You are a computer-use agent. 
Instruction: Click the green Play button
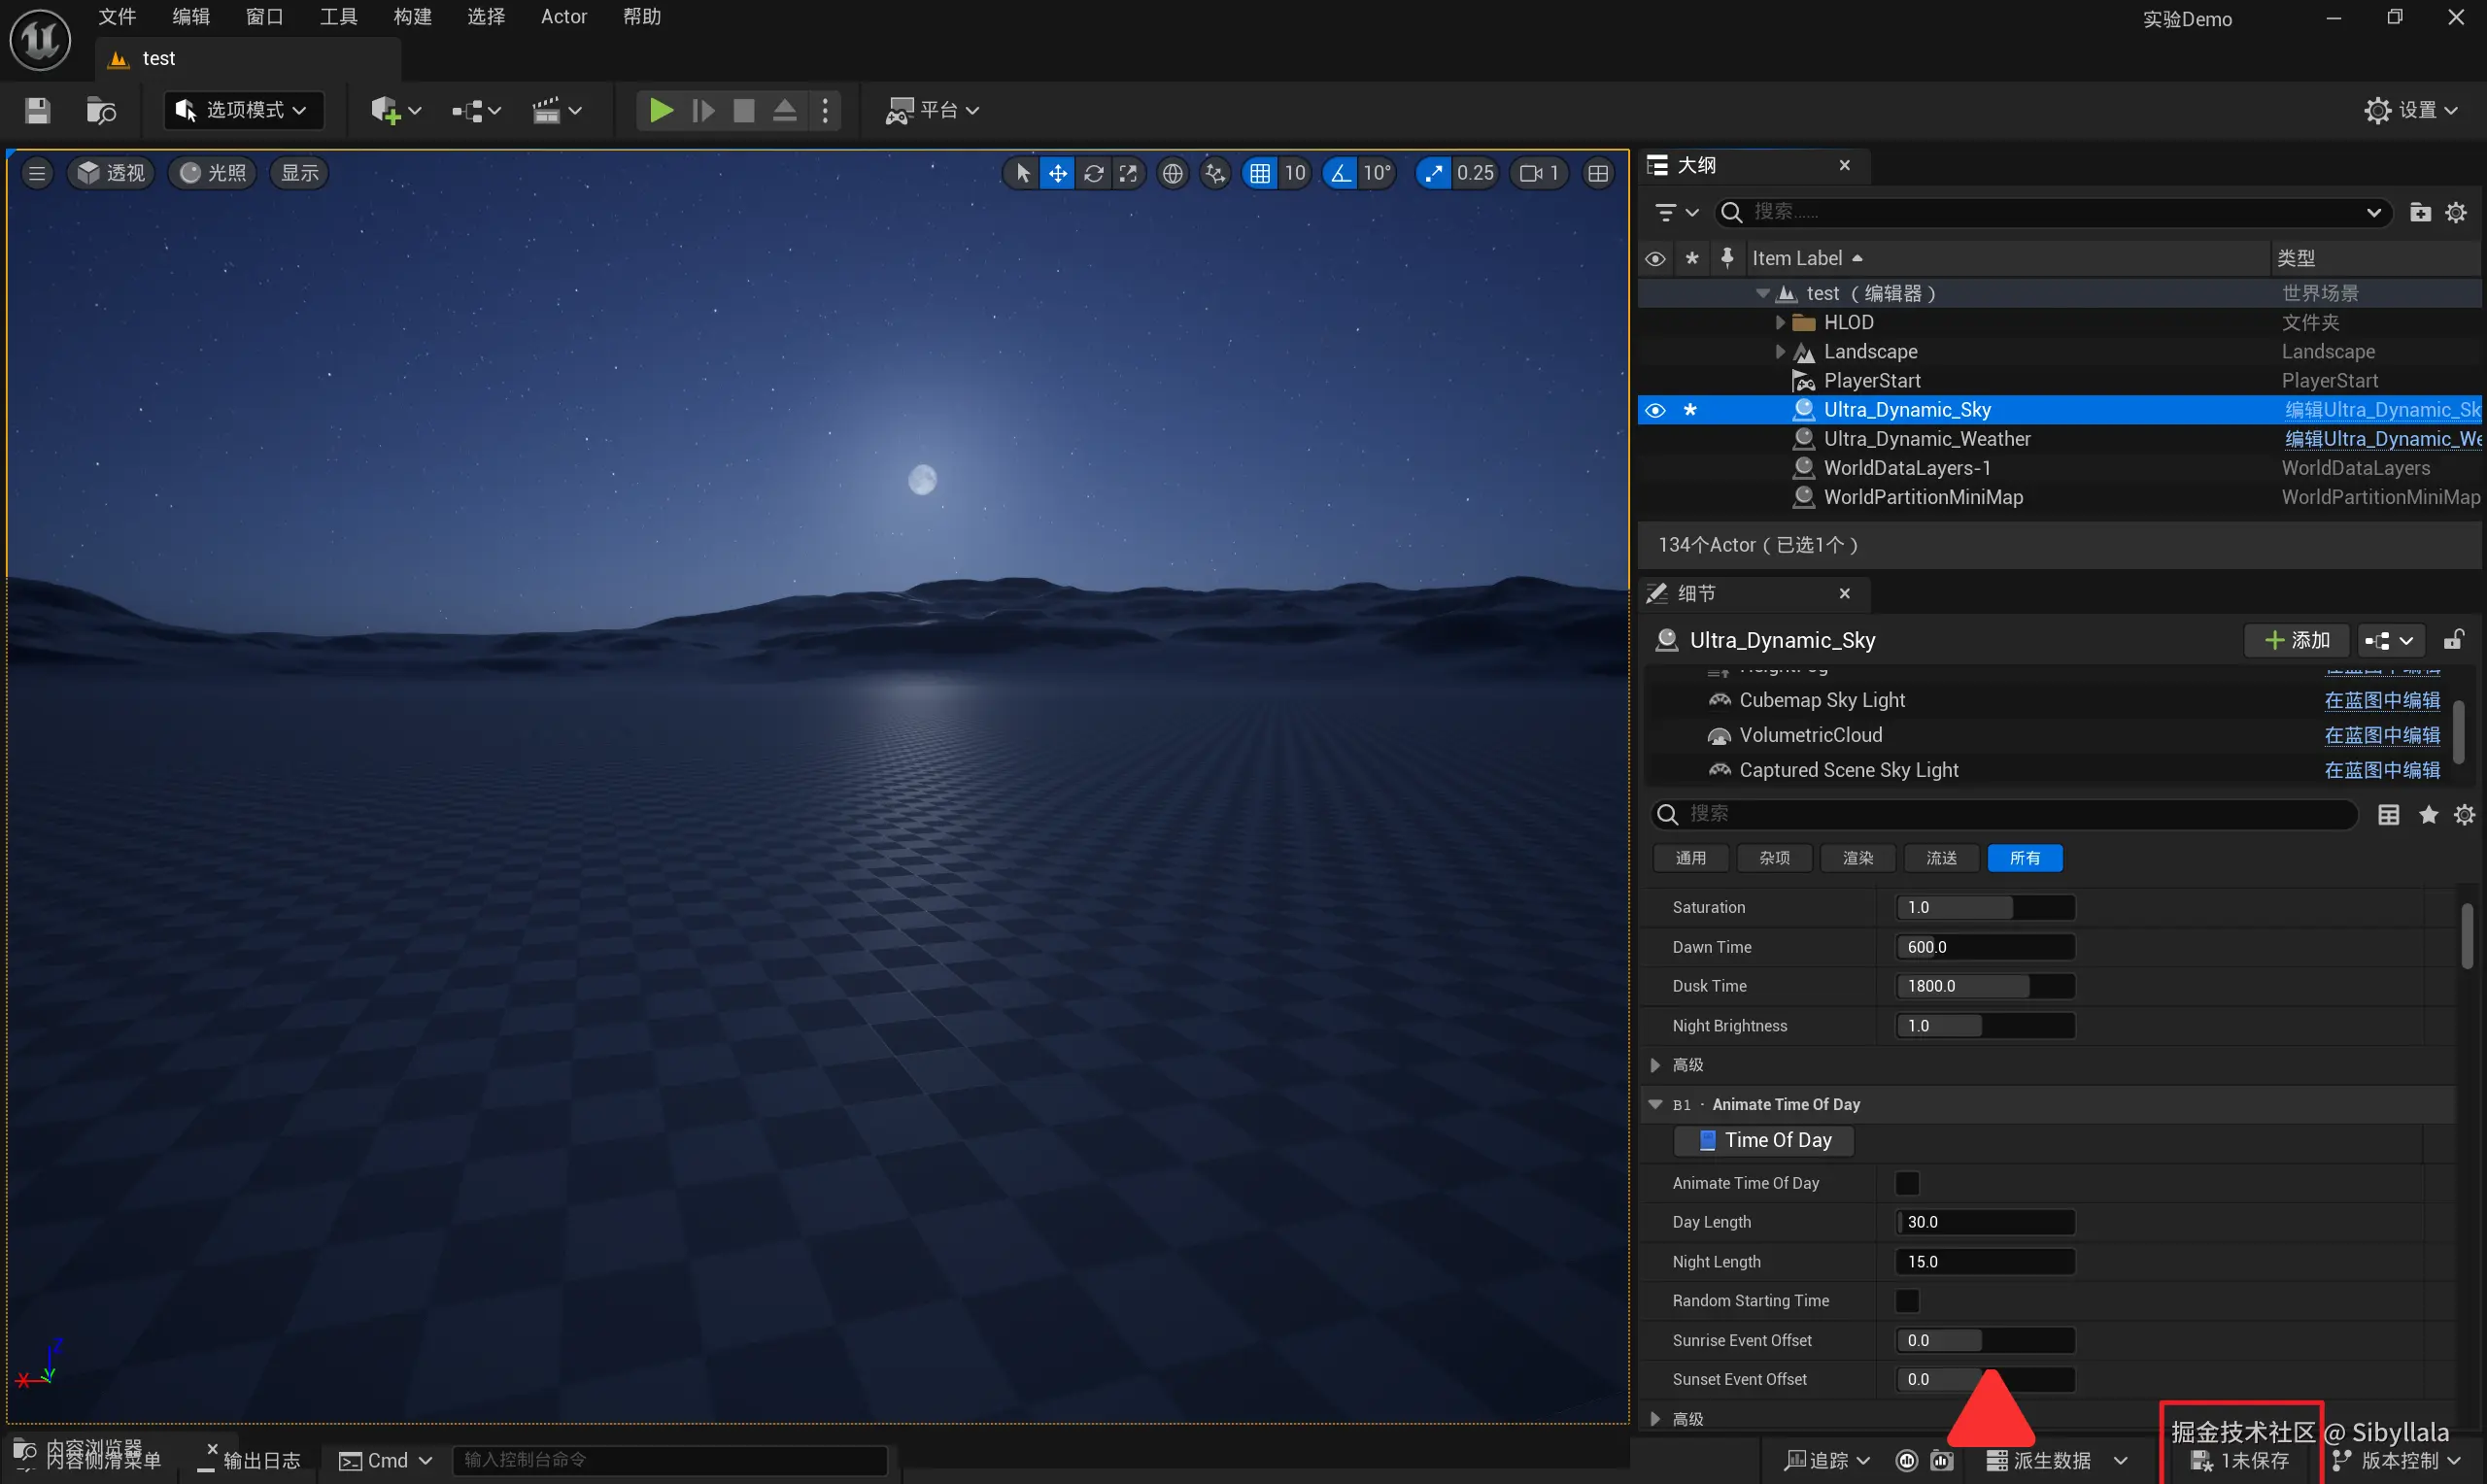click(x=660, y=110)
